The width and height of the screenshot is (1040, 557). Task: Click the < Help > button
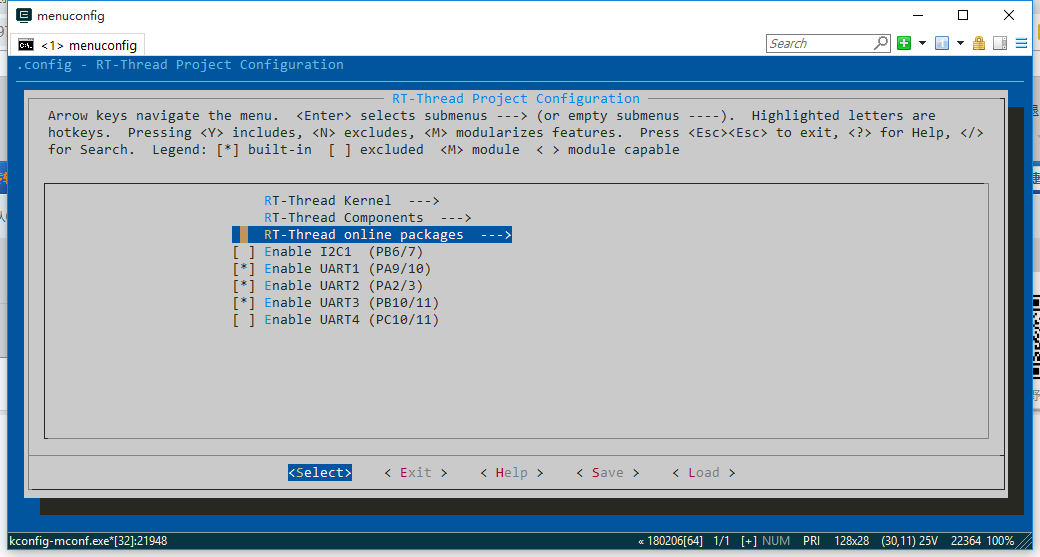click(511, 472)
